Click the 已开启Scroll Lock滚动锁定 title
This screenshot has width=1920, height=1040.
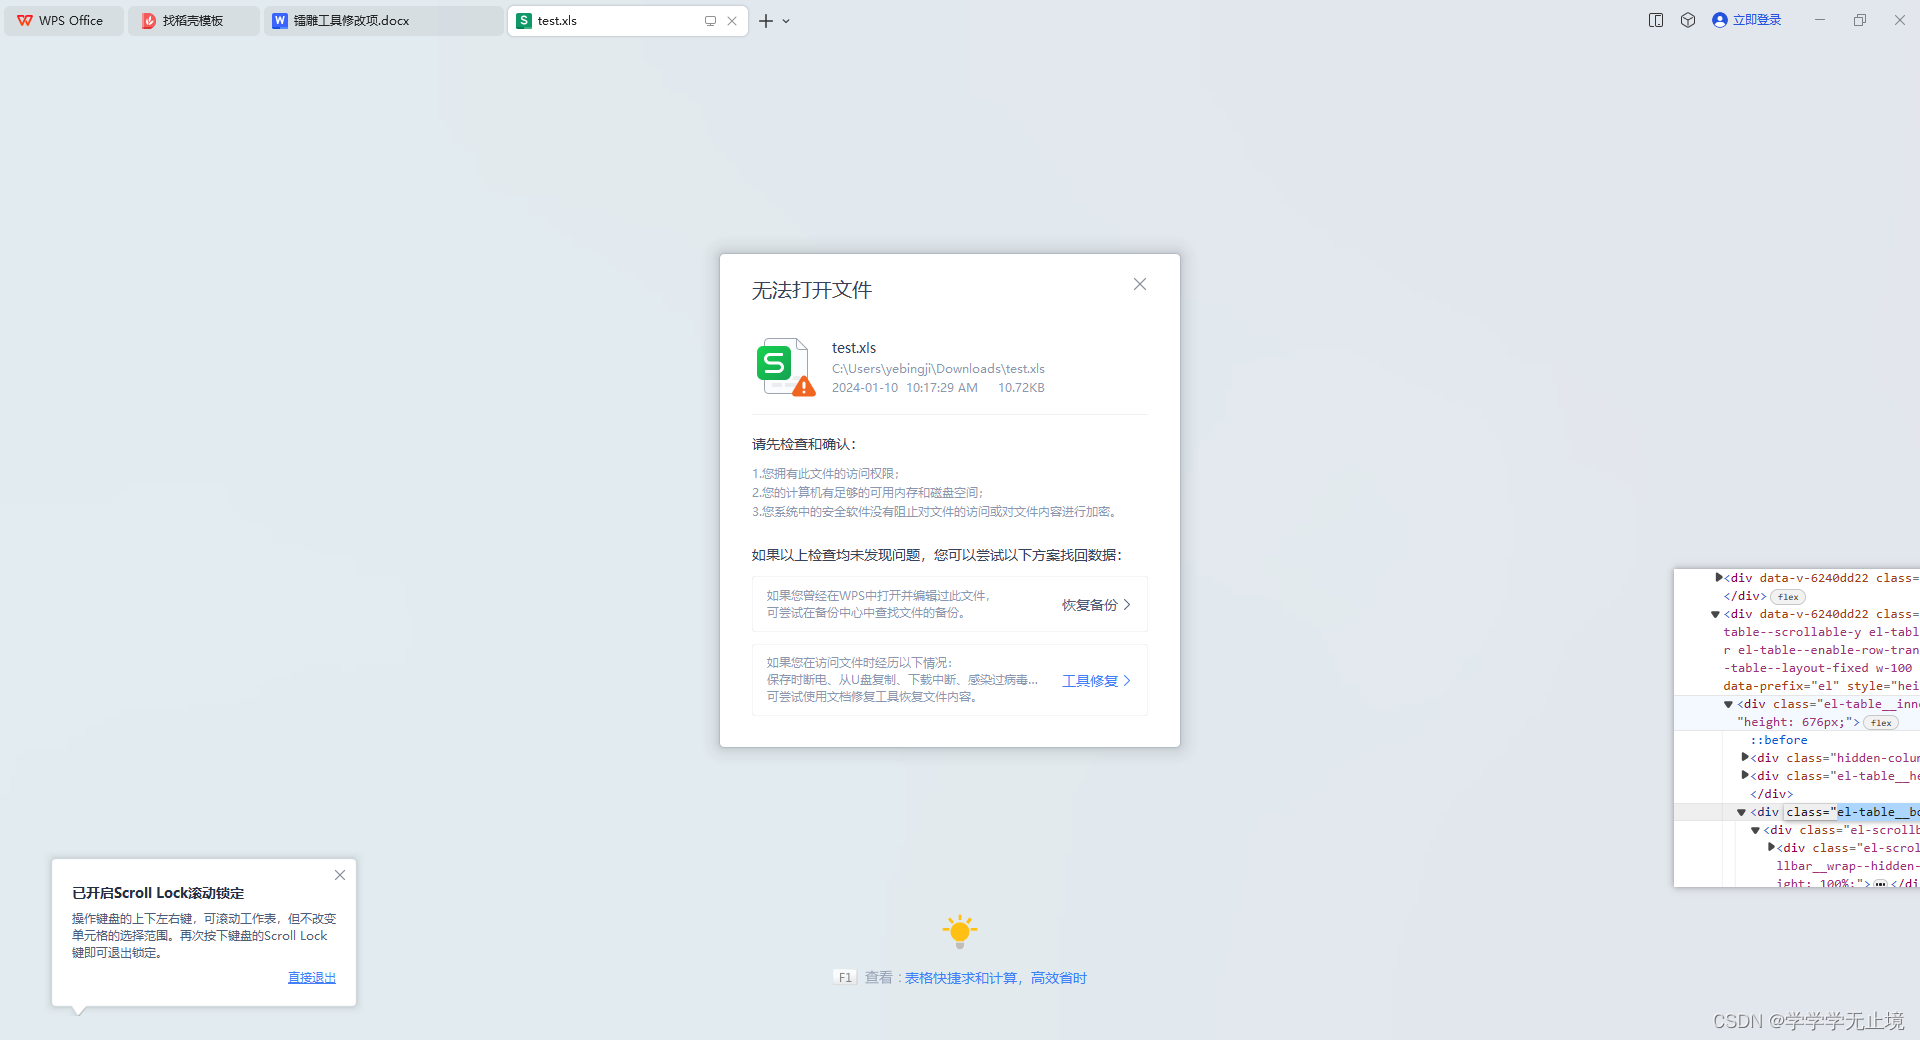(x=158, y=893)
